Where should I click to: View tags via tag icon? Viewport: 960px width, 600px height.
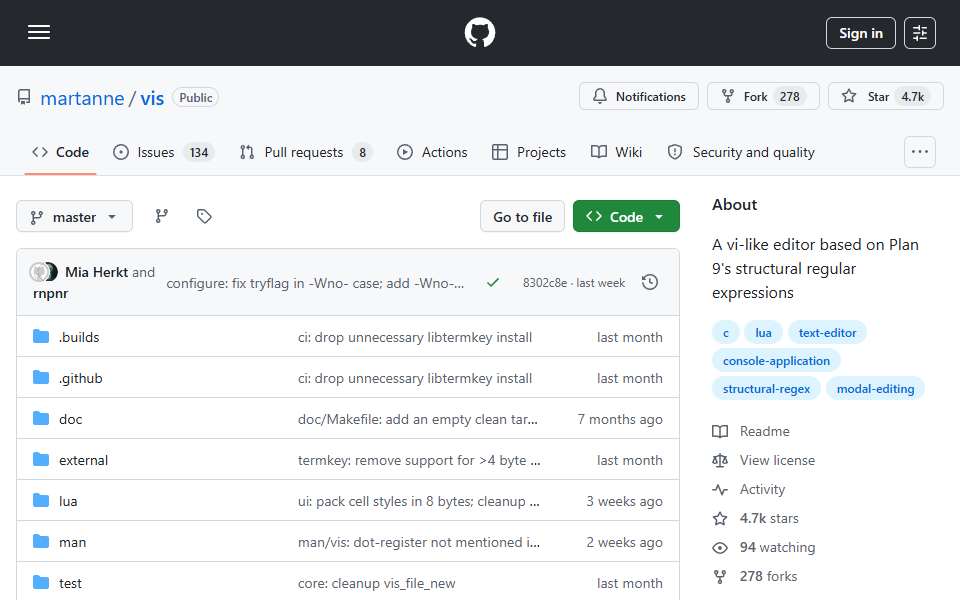point(204,216)
